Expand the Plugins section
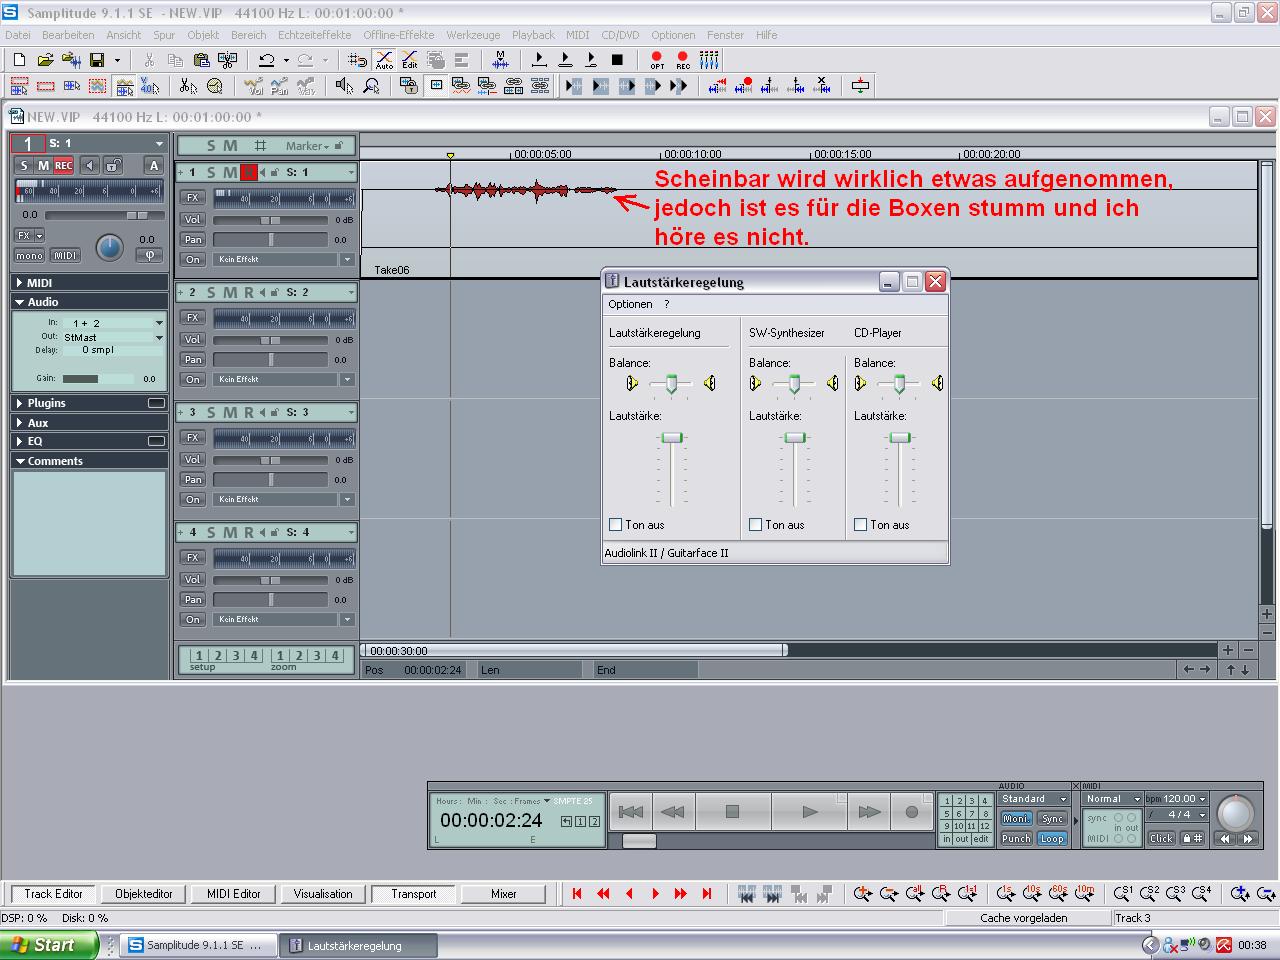This screenshot has height=960, width=1280. [89, 403]
